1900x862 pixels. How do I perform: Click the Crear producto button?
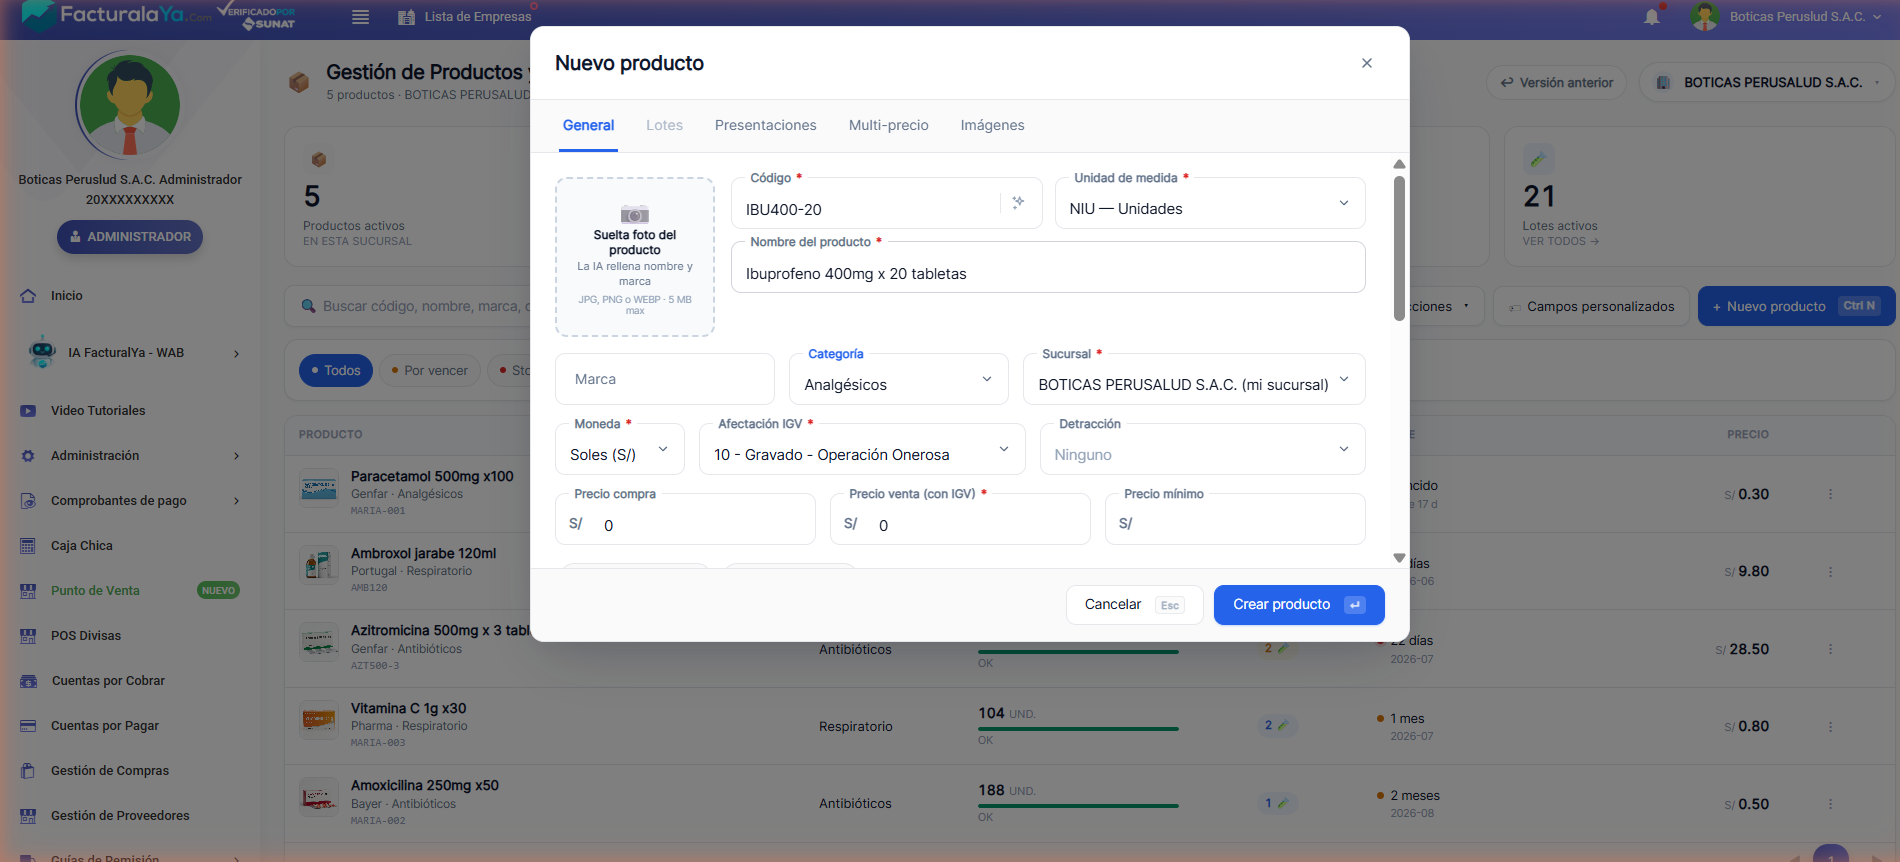click(1299, 605)
